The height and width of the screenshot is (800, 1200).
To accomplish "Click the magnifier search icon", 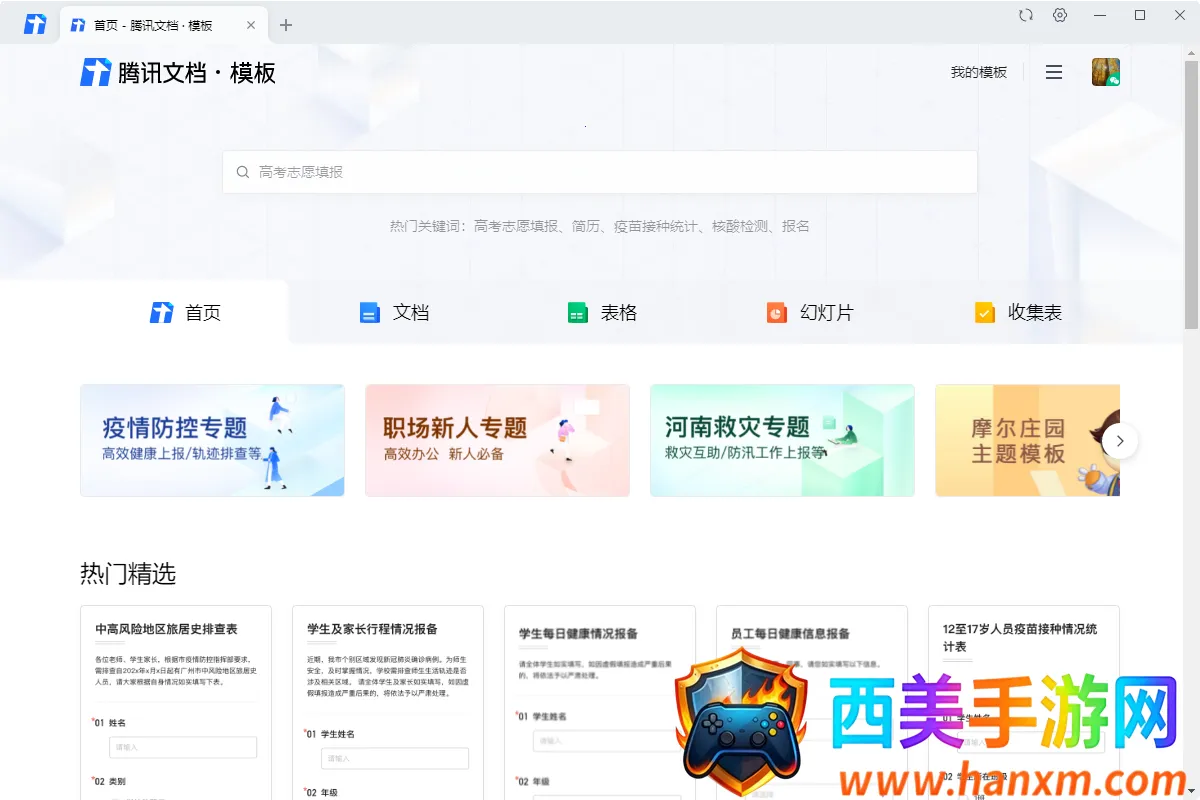I will tap(242, 172).
